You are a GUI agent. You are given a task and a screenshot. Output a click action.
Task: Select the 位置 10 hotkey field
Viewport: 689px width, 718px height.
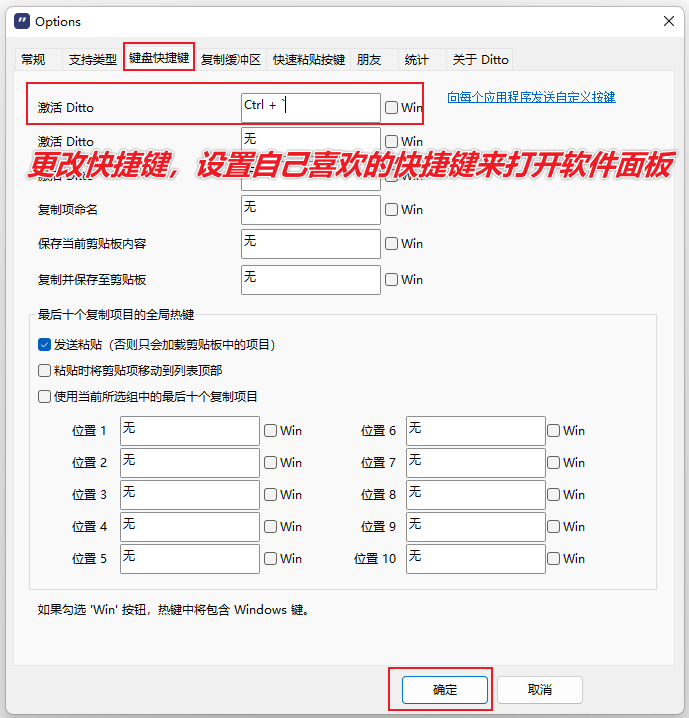(x=476, y=559)
